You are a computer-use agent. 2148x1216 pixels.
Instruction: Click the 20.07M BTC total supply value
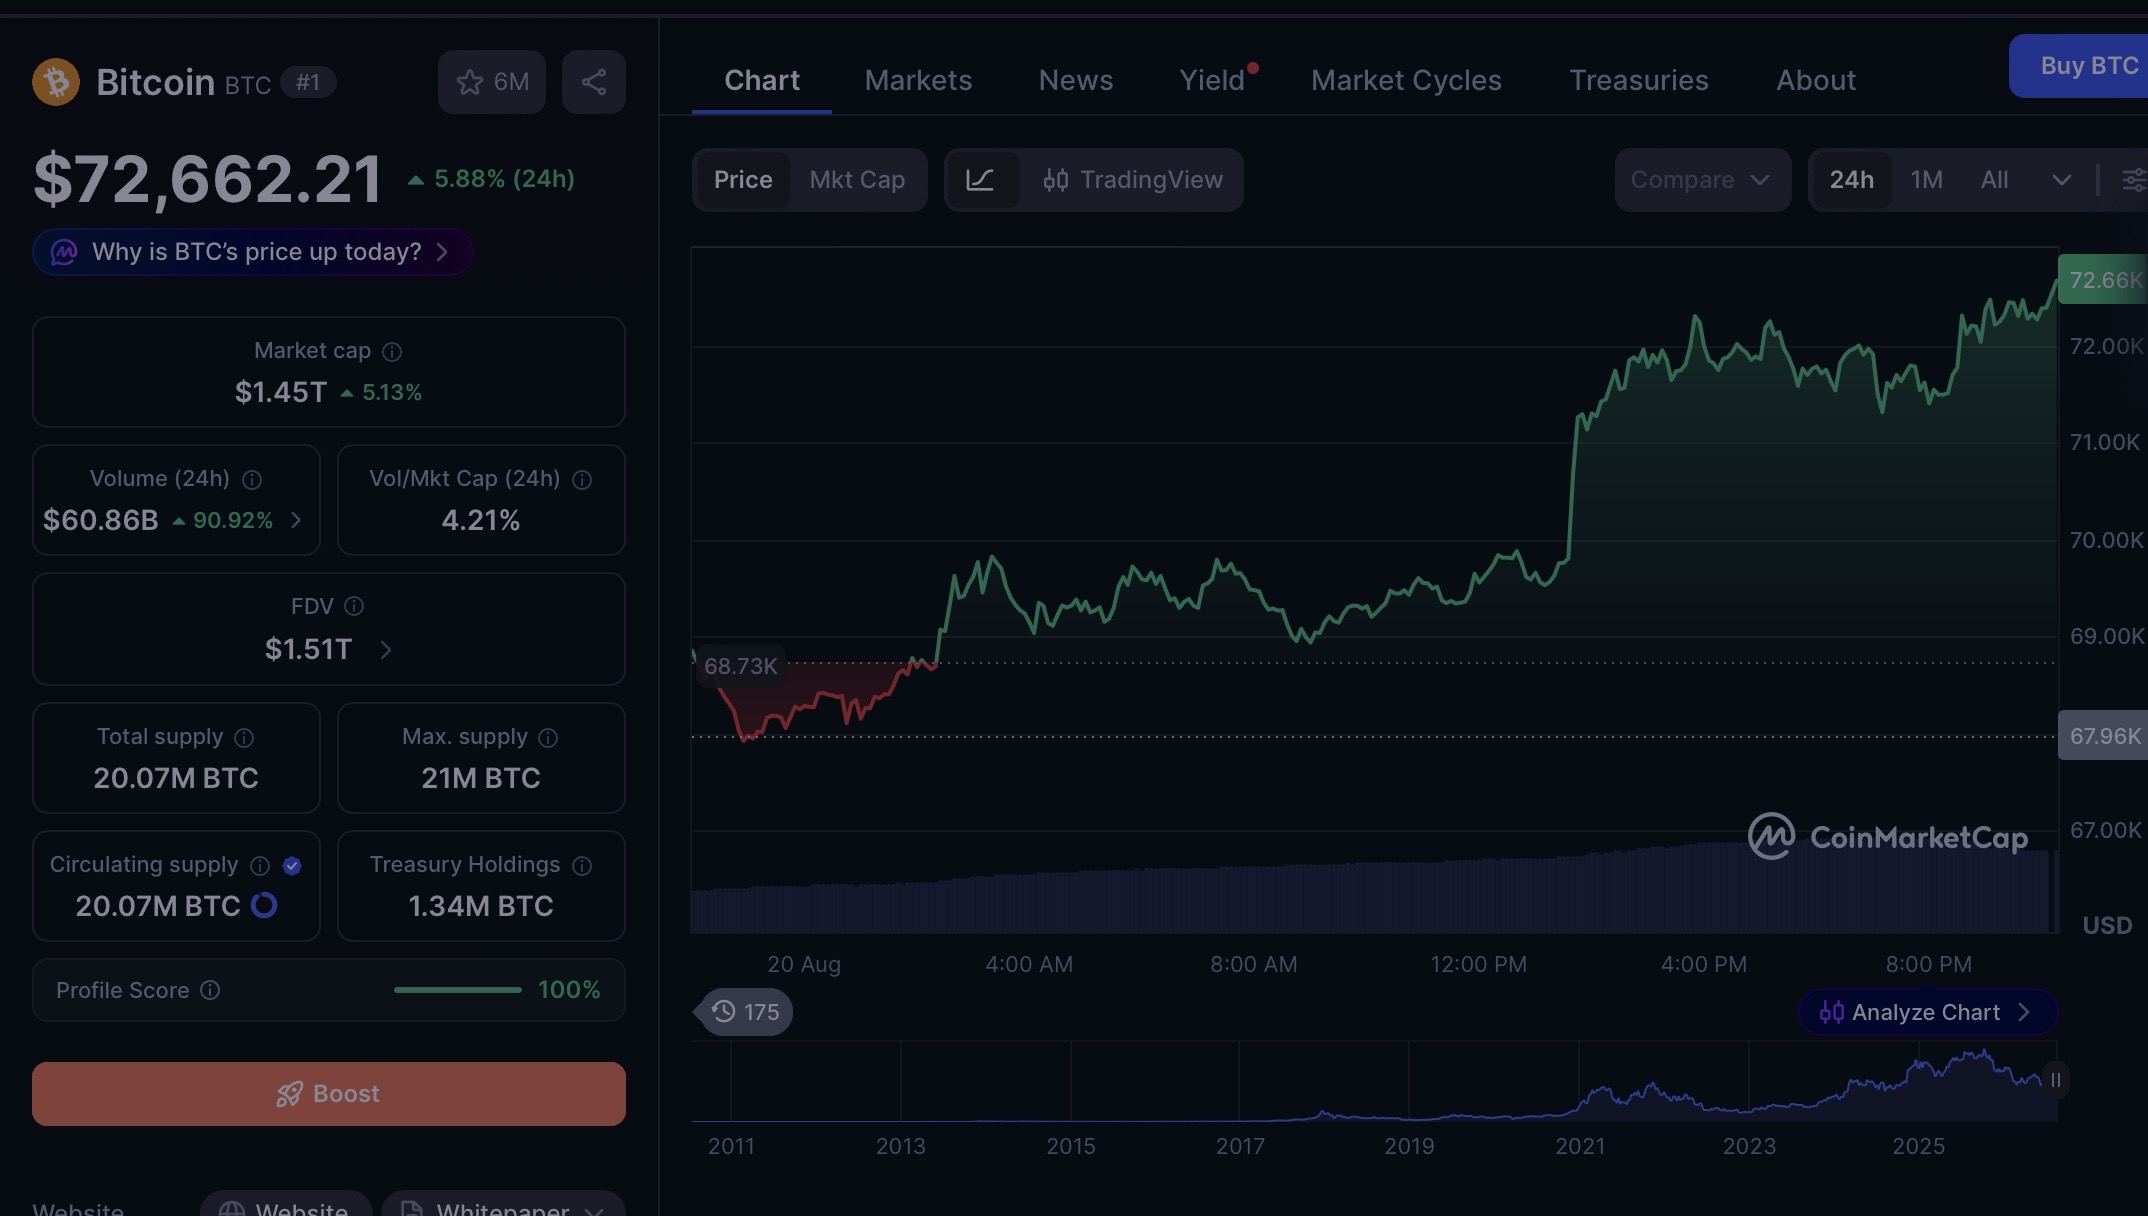pyautogui.click(x=176, y=778)
